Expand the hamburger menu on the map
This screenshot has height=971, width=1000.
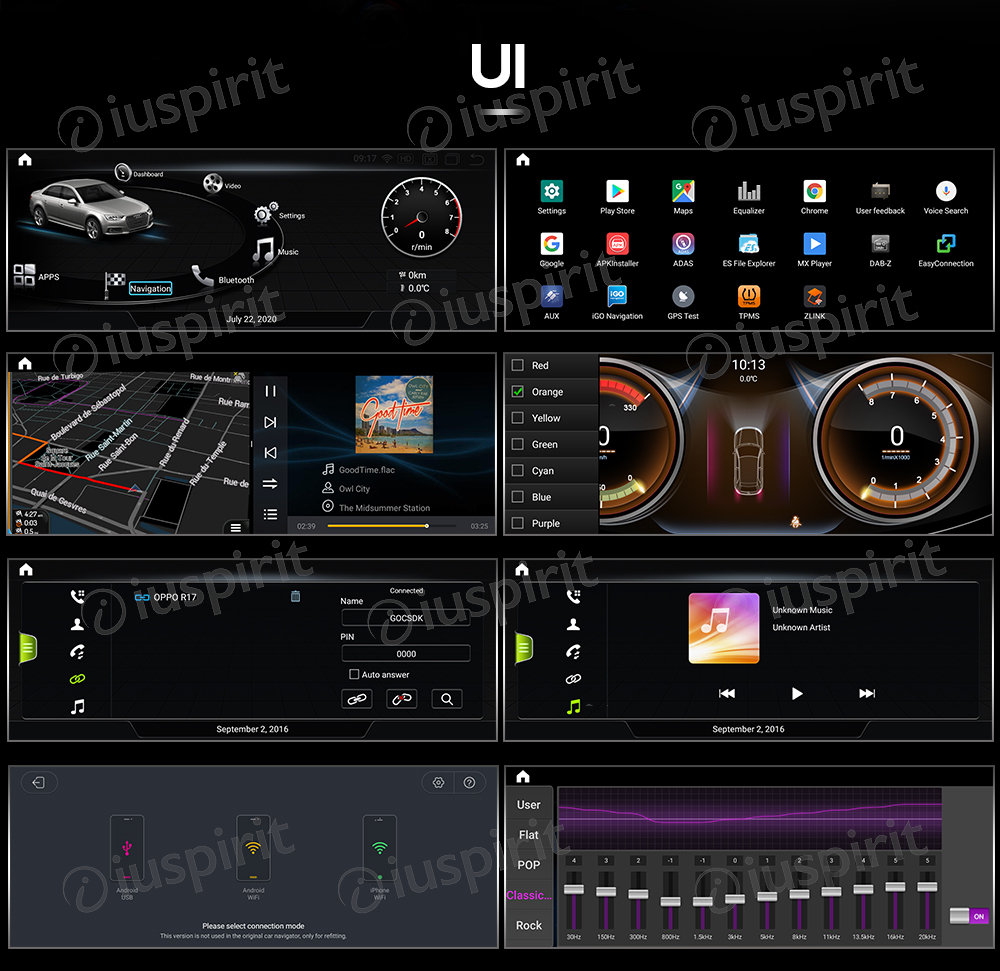click(x=236, y=527)
